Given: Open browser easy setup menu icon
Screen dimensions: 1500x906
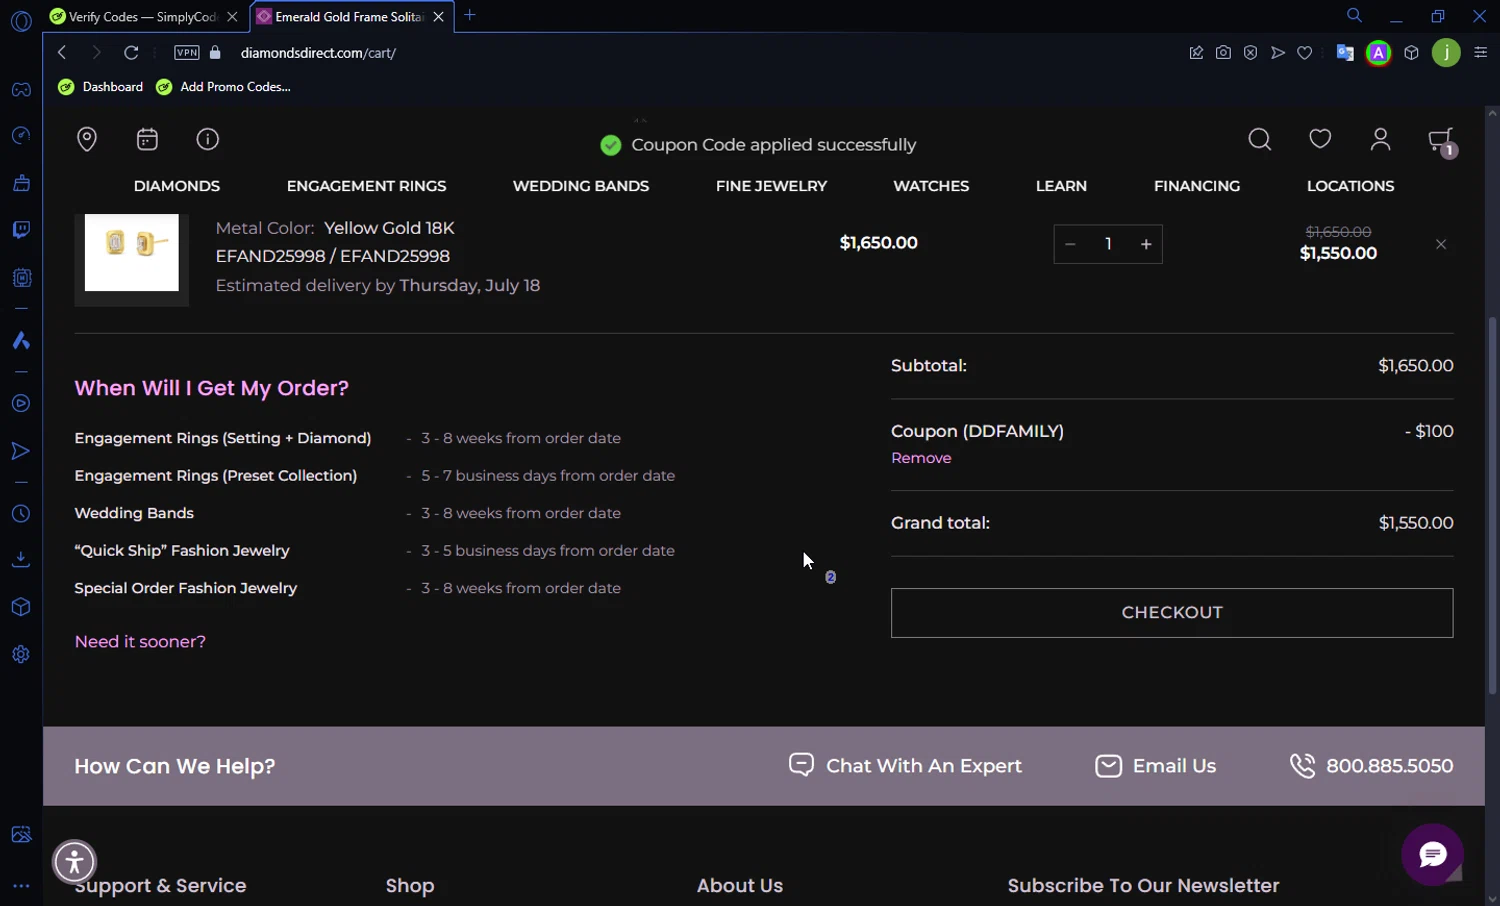Looking at the screenshot, I should pyautogui.click(x=1481, y=53).
